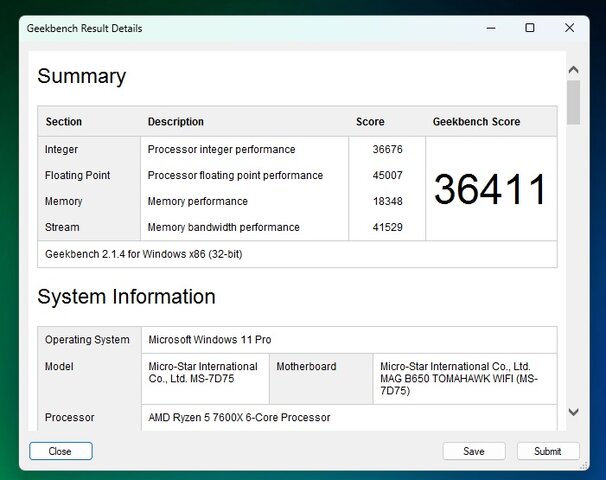The width and height of the screenshot is (606, 480).
Task: Click the large 36411 overall score
Action: pyautogui.click(x=490, y=189)
